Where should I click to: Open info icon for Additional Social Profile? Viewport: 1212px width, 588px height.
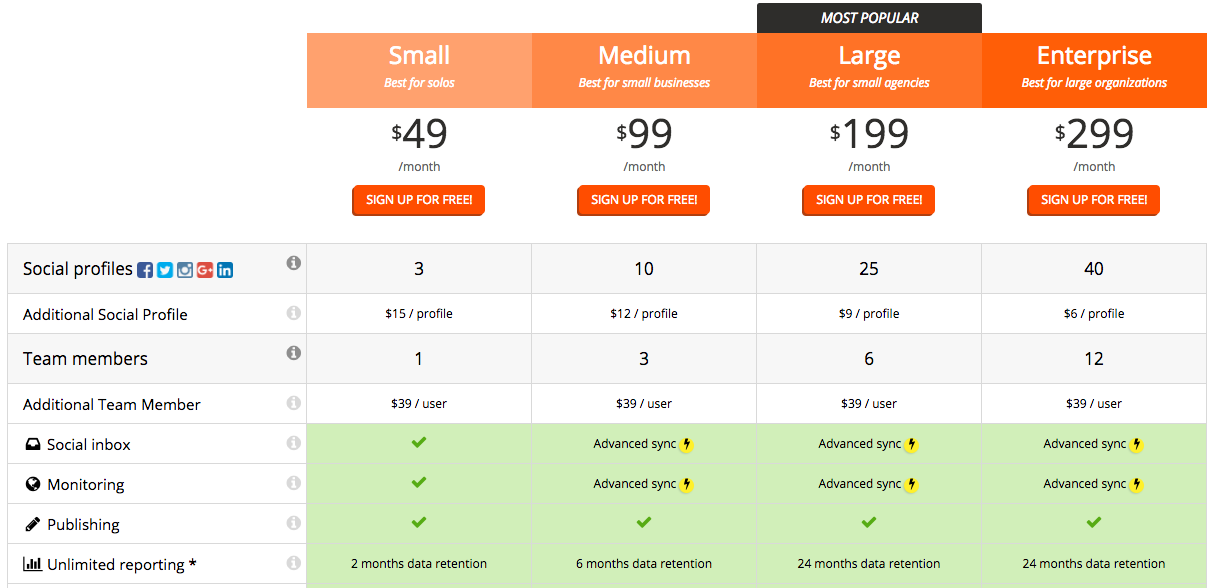point(294,313)
